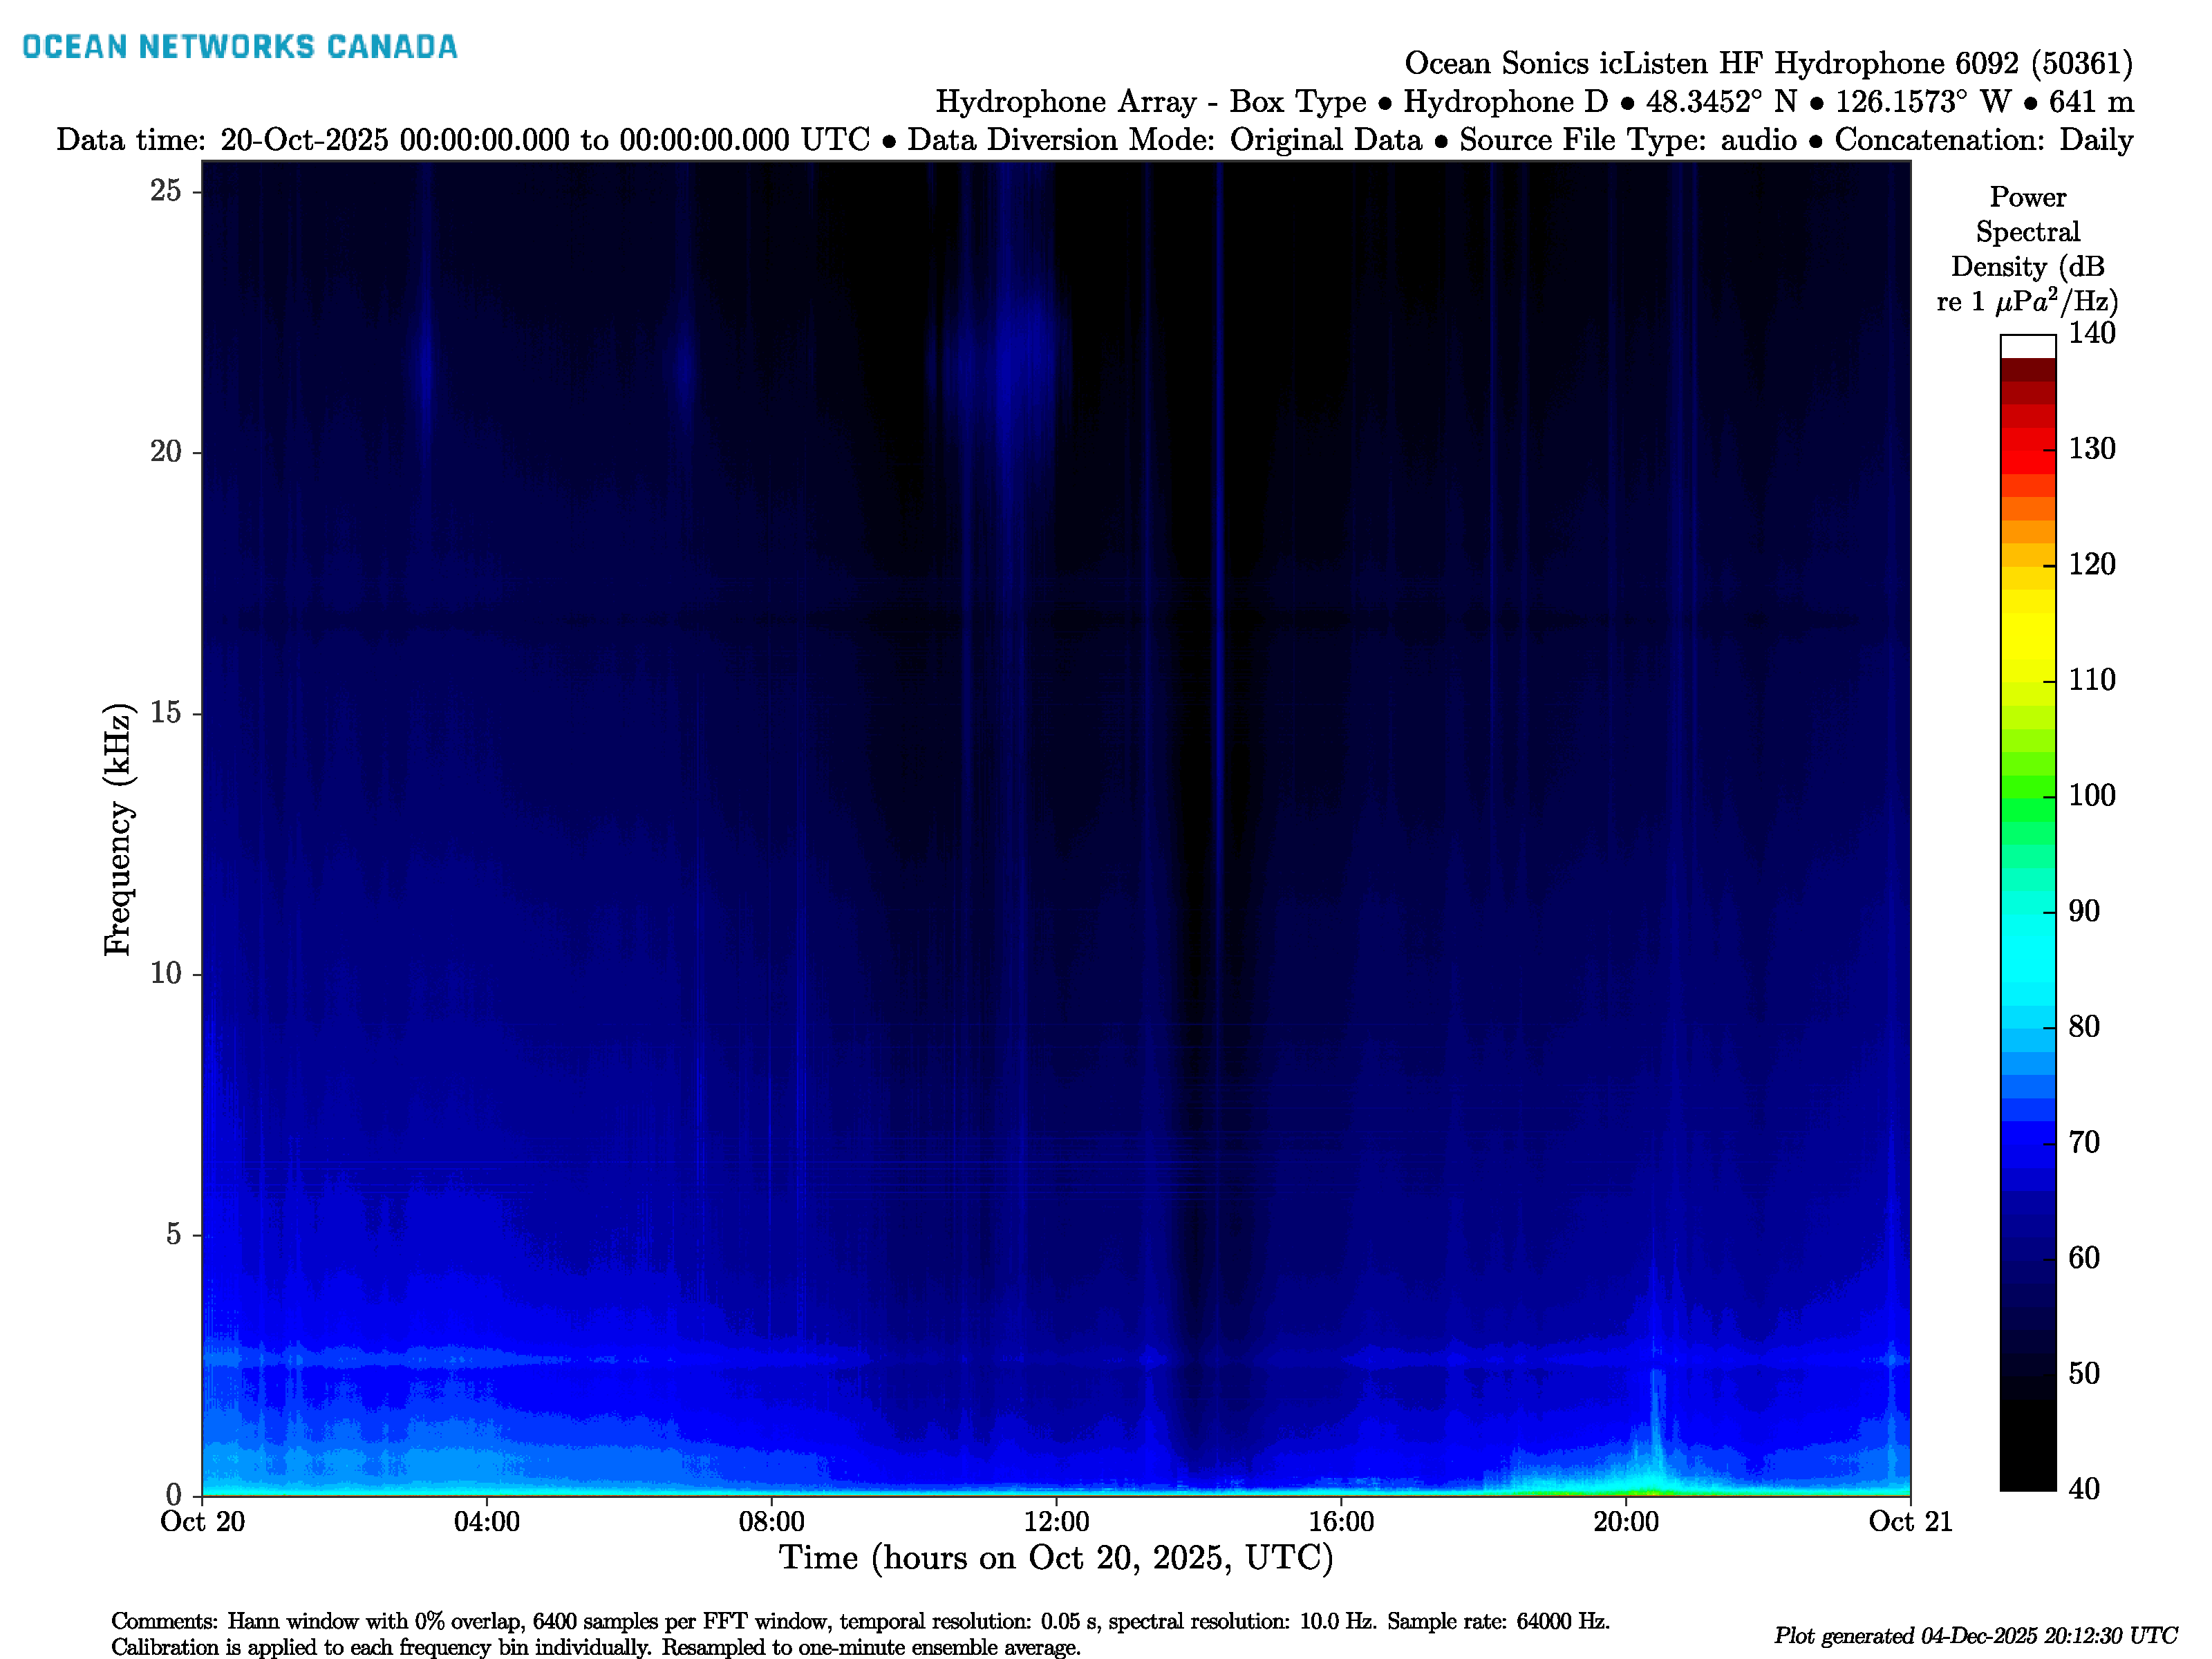Click the 25 kHz frequency tick label

[166, 190]
